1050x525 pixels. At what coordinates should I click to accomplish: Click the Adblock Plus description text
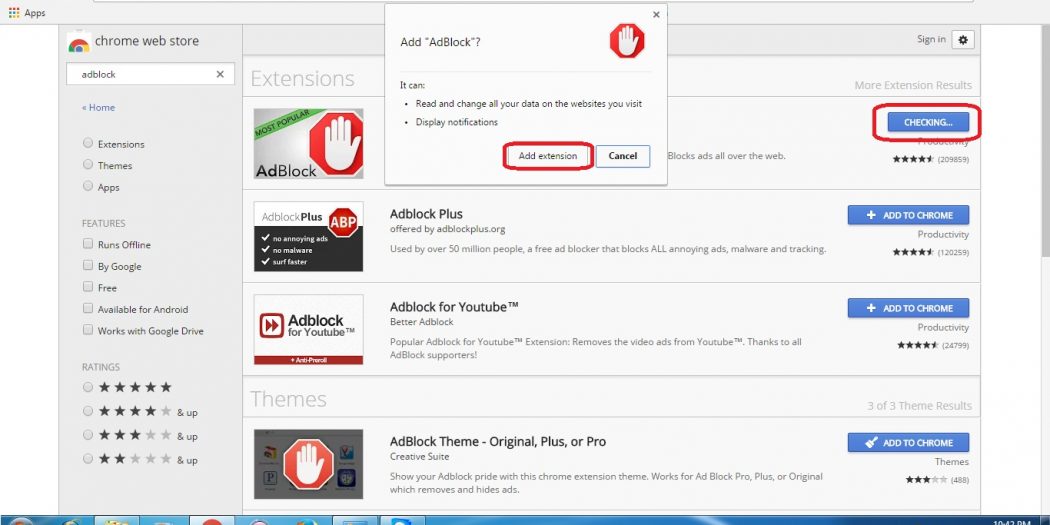click(x=608, y=249)
